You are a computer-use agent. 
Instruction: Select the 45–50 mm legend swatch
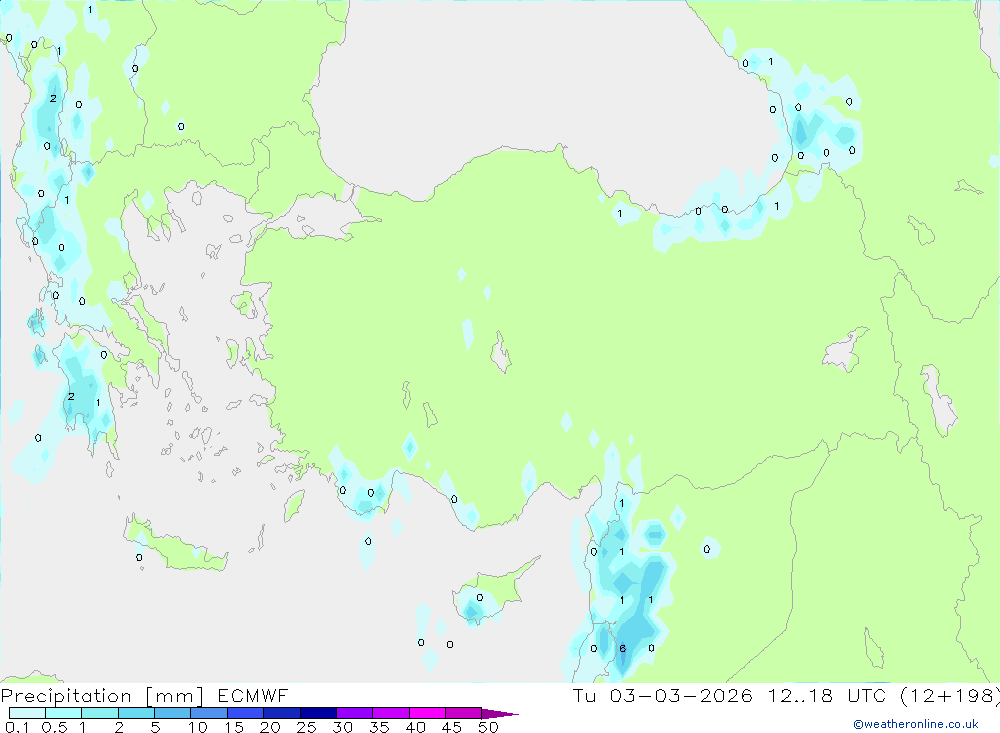[464, 713]
